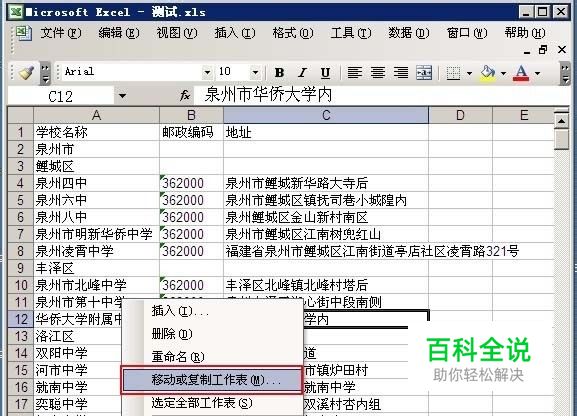
Task: Click the Format Painter brush icon
Action: (x=26, y=73)
